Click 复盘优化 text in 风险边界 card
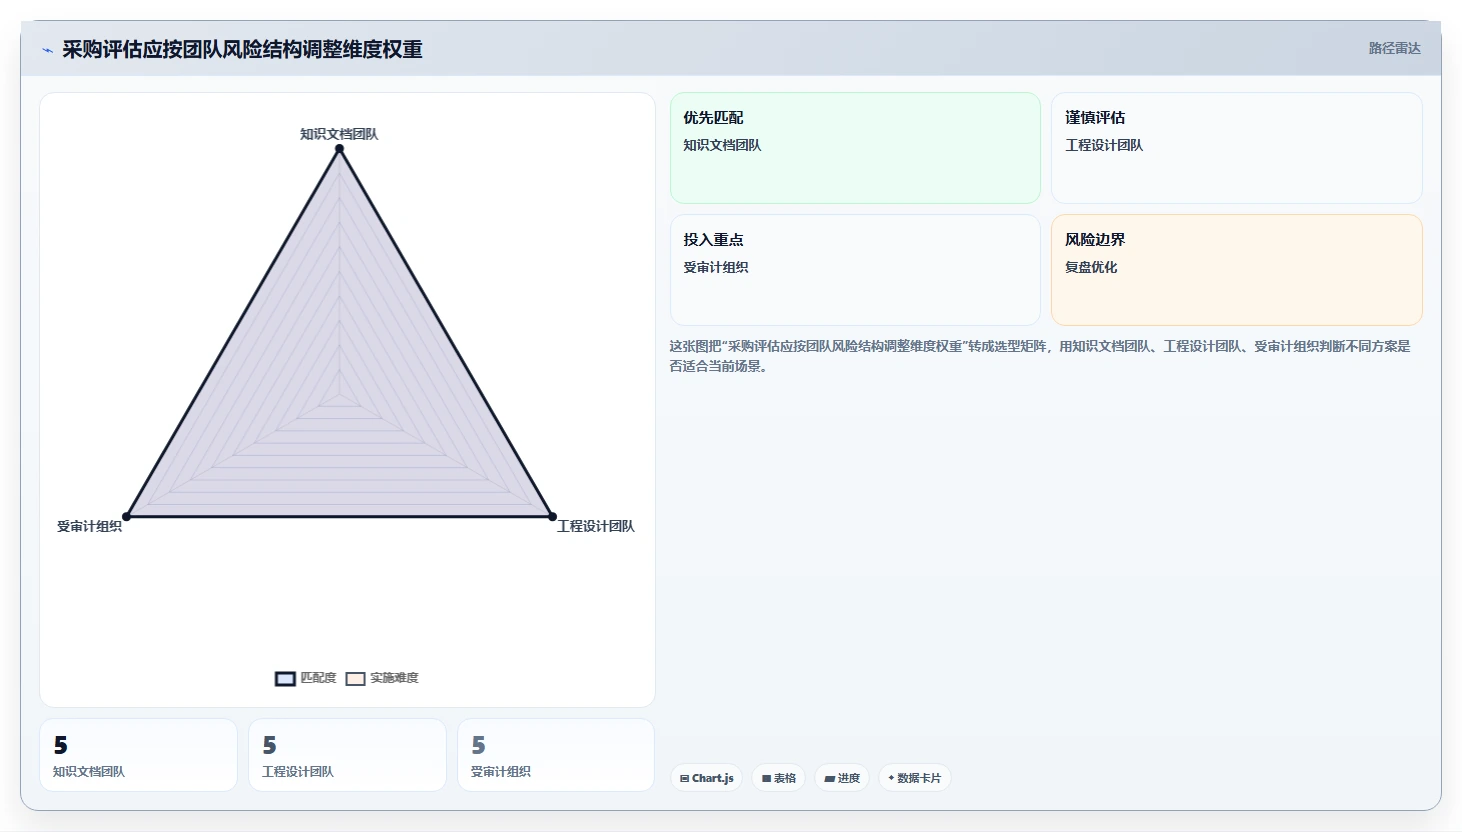1462x832 pixels. [x=1091, y=267]
